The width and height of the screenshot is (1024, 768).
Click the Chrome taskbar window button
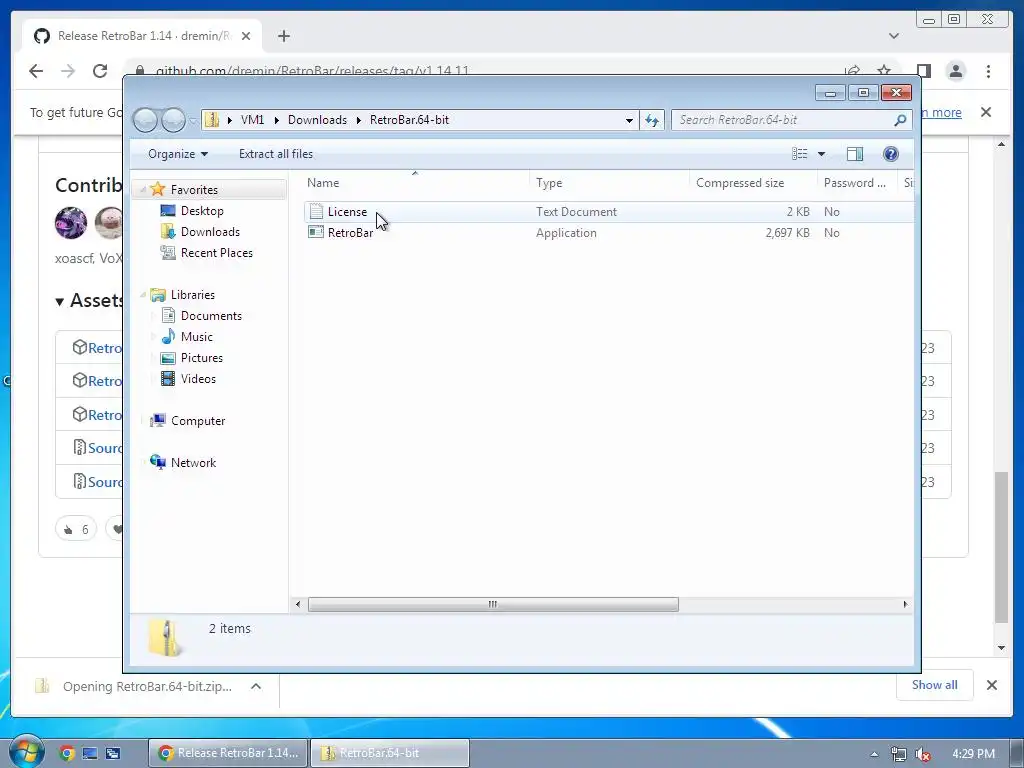(228, 753)
